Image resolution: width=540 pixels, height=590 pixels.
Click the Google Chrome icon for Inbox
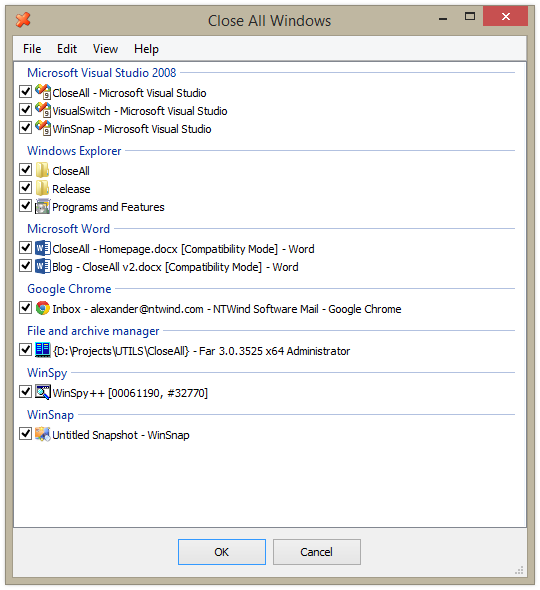point(43,308)
